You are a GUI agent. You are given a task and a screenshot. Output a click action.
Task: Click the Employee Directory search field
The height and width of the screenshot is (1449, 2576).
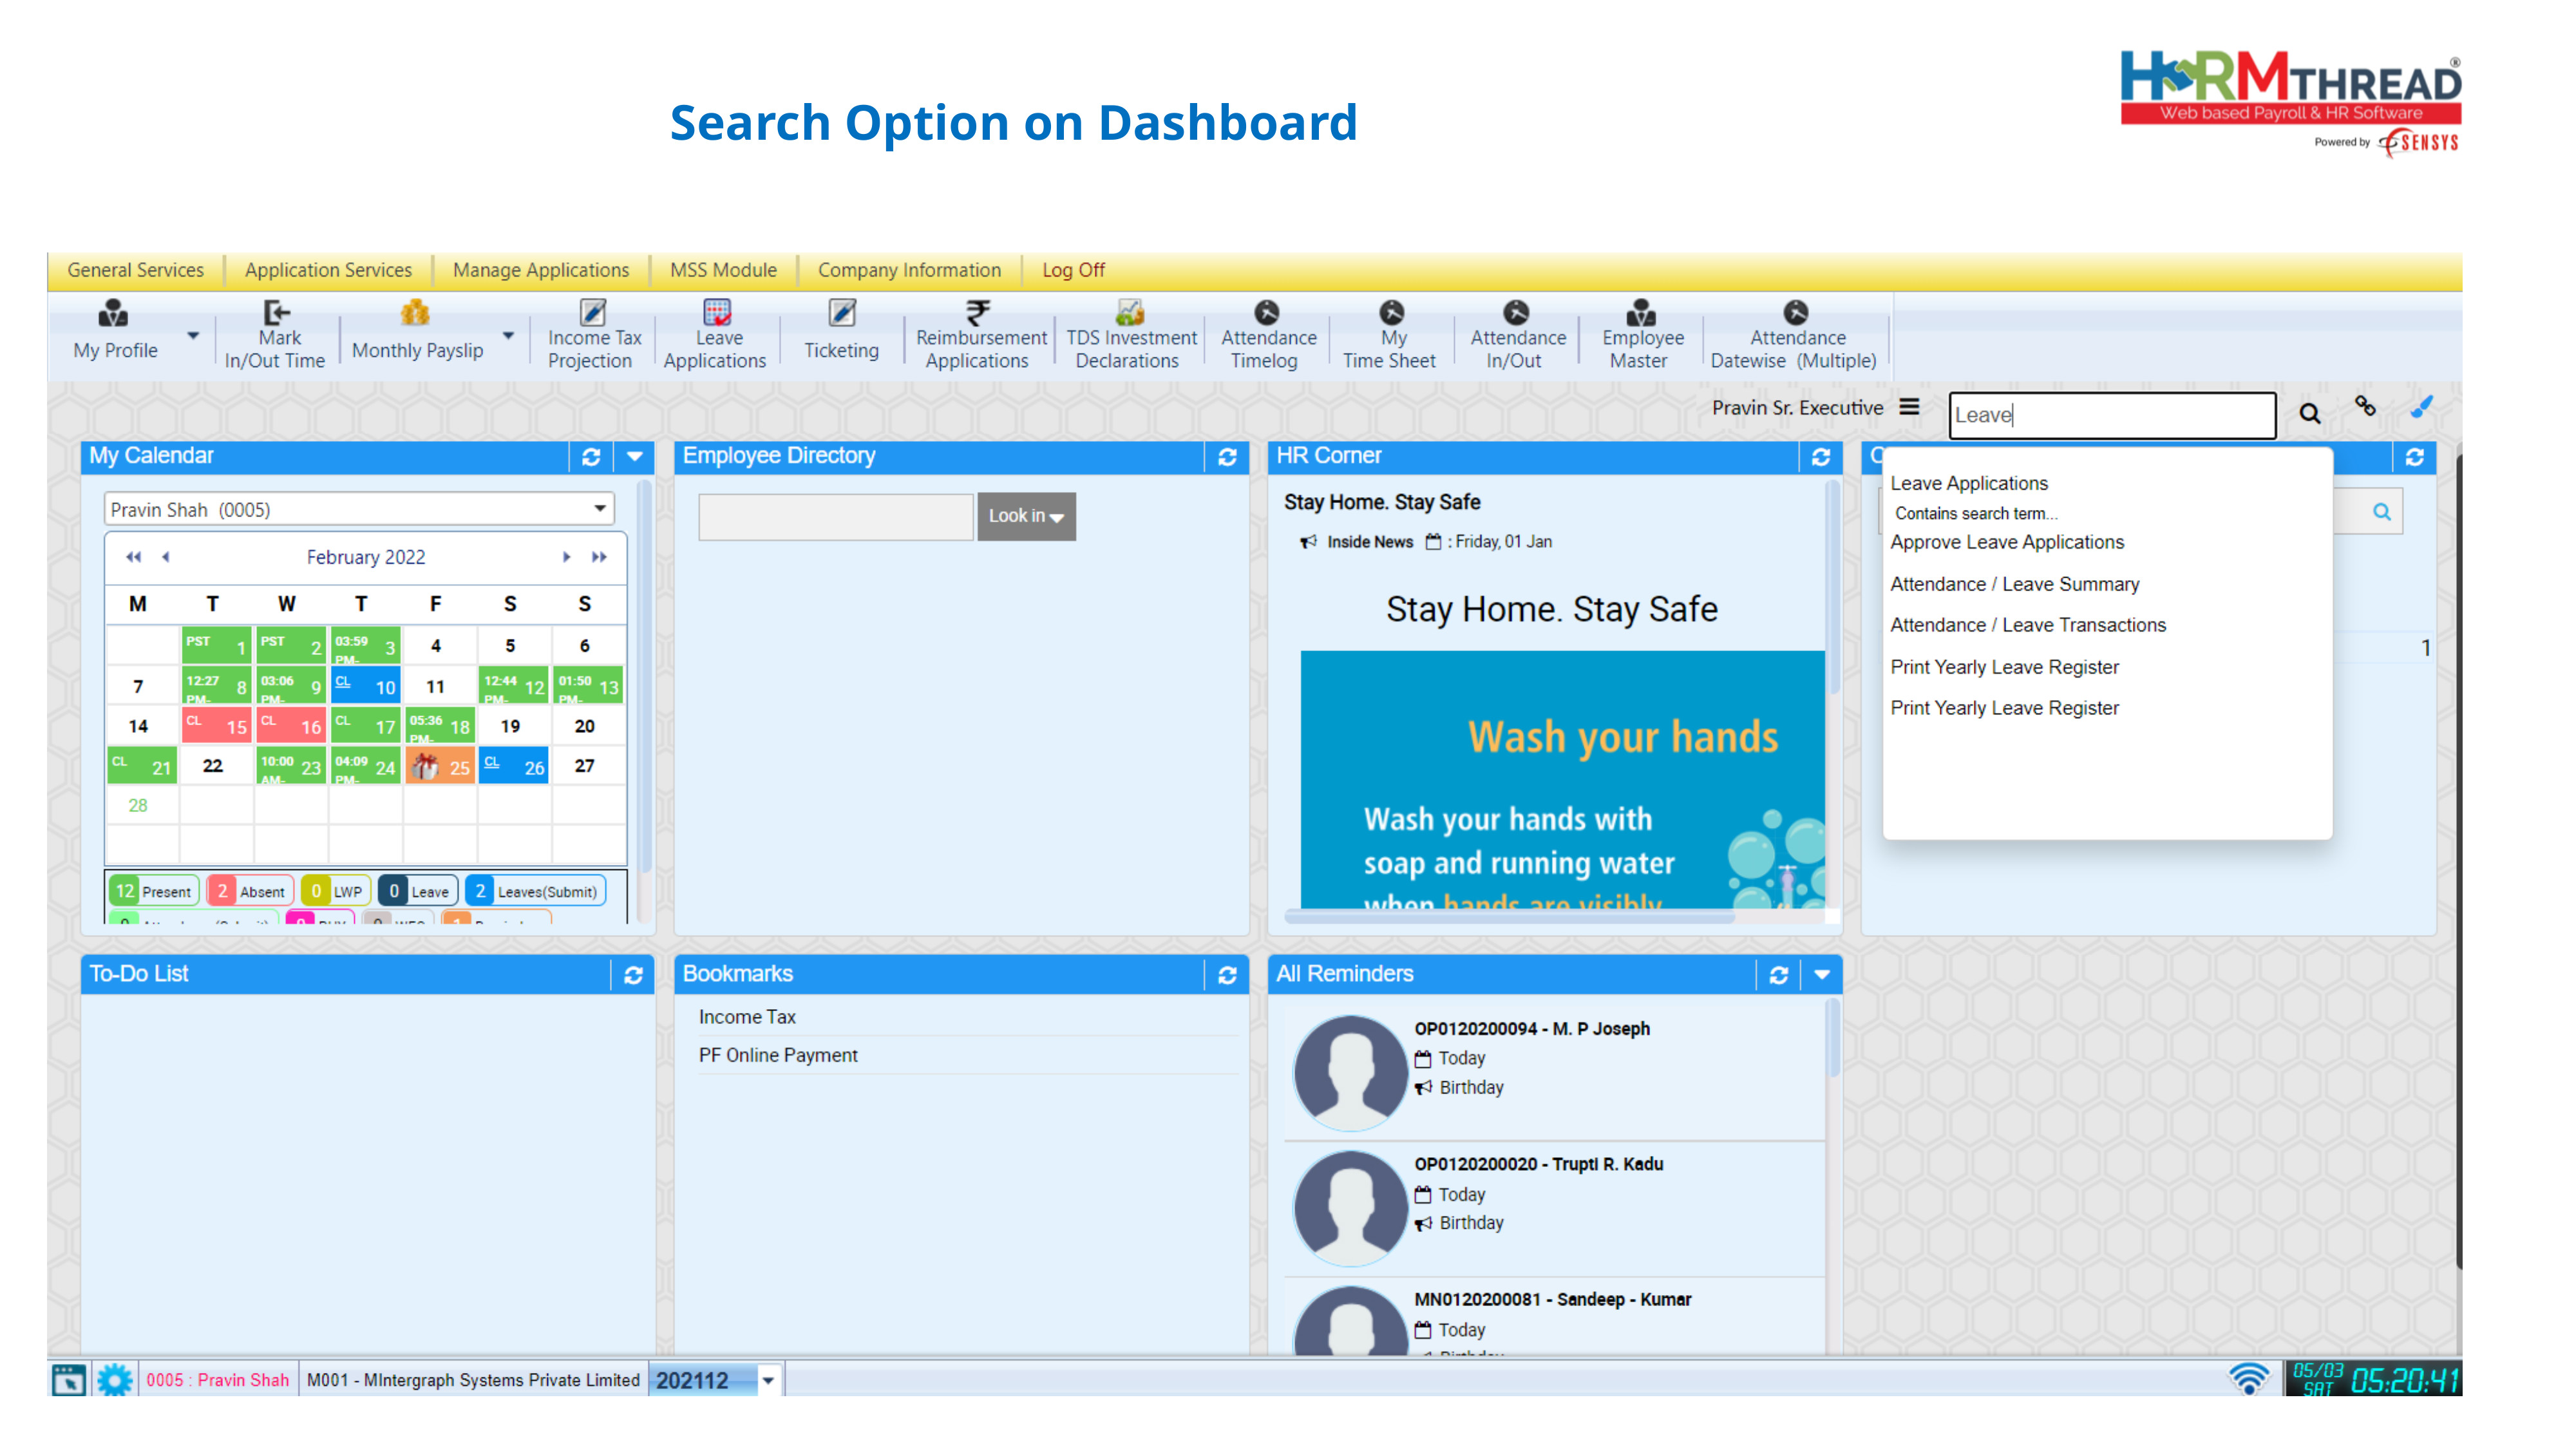tap(835, 516)
